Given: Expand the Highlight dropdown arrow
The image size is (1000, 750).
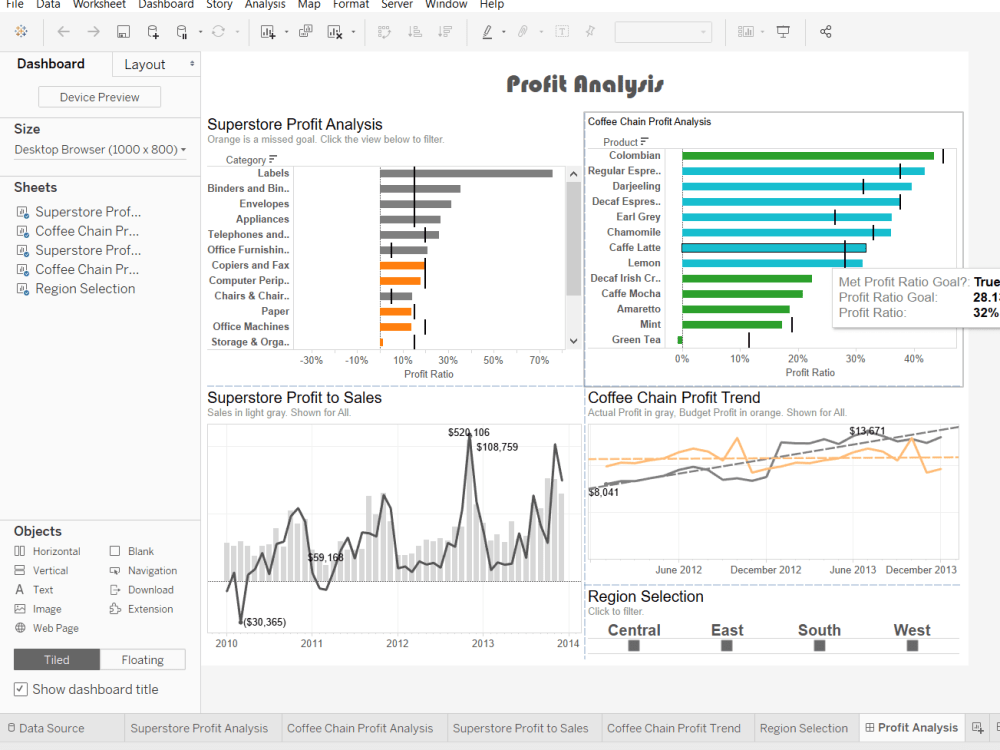Looking at the screenshot, I should pos(504,31).
